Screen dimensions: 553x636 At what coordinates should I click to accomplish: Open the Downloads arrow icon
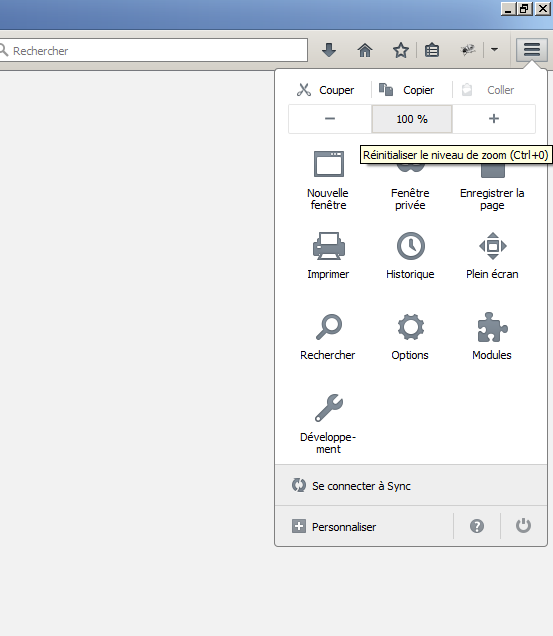(329, 50)
